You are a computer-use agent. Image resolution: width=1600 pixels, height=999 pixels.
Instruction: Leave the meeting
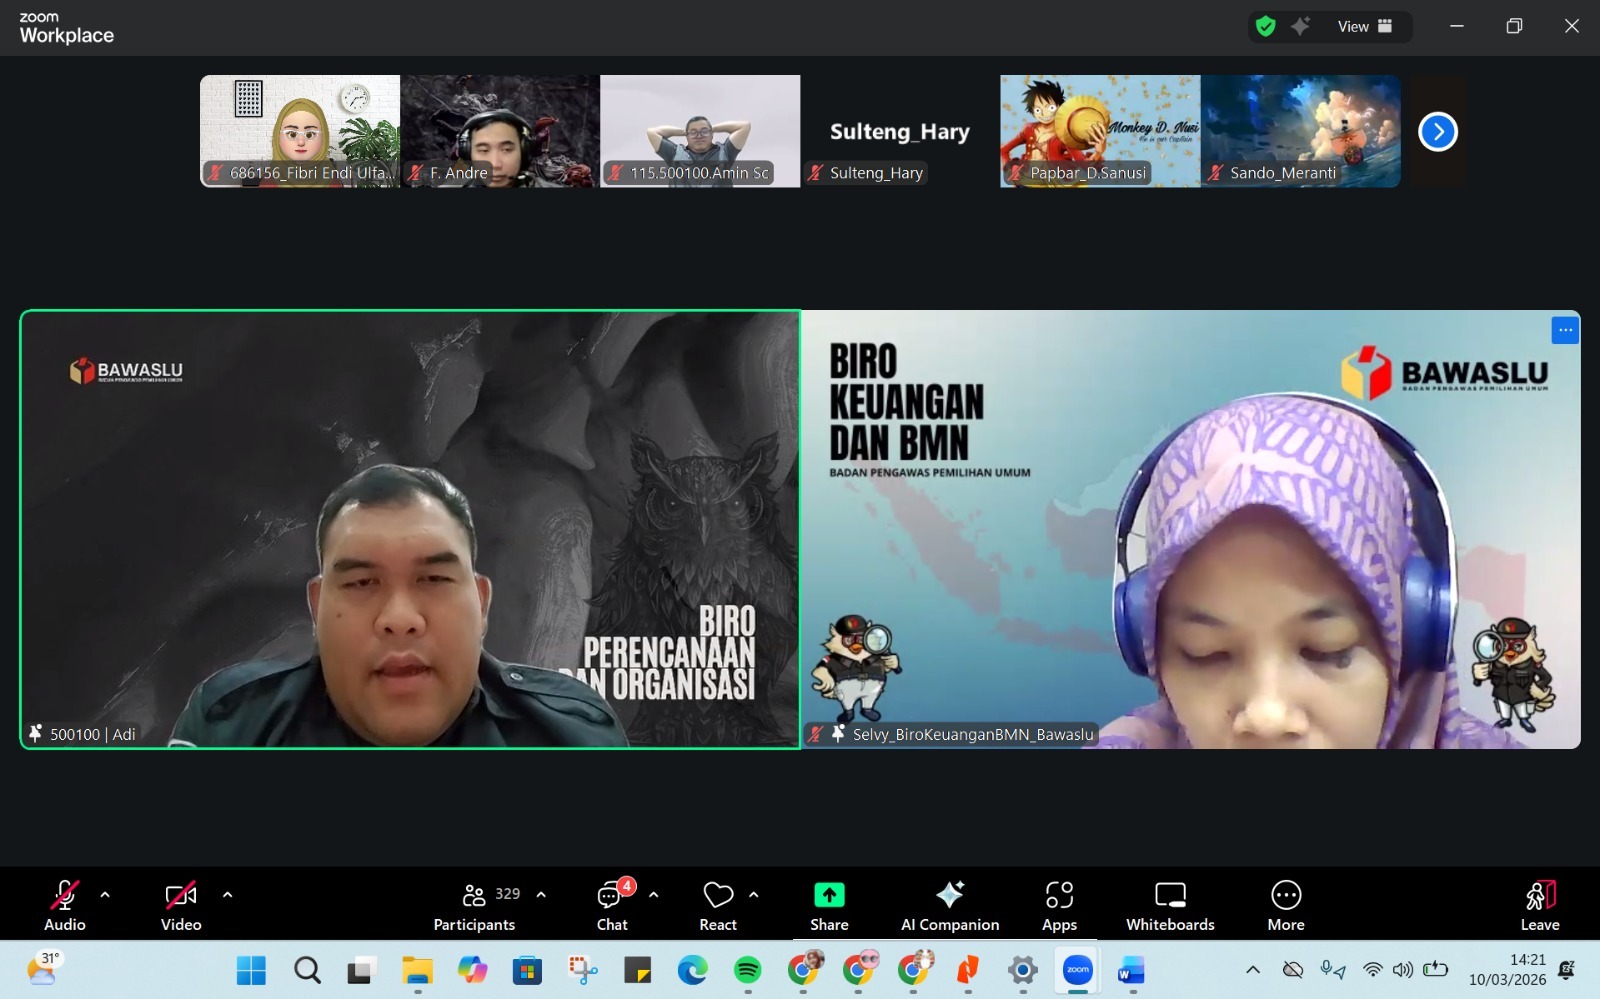(1540, 905)
